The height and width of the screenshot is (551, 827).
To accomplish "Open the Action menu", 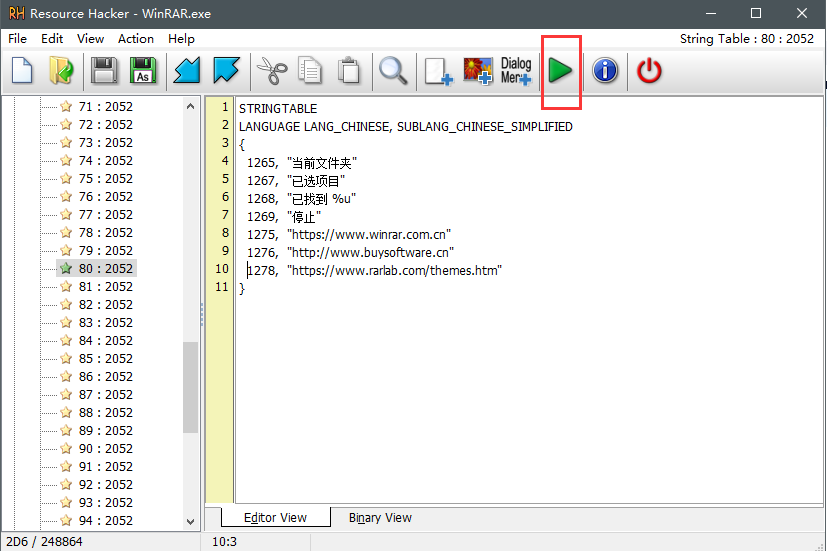I will (x=136, y=39).
